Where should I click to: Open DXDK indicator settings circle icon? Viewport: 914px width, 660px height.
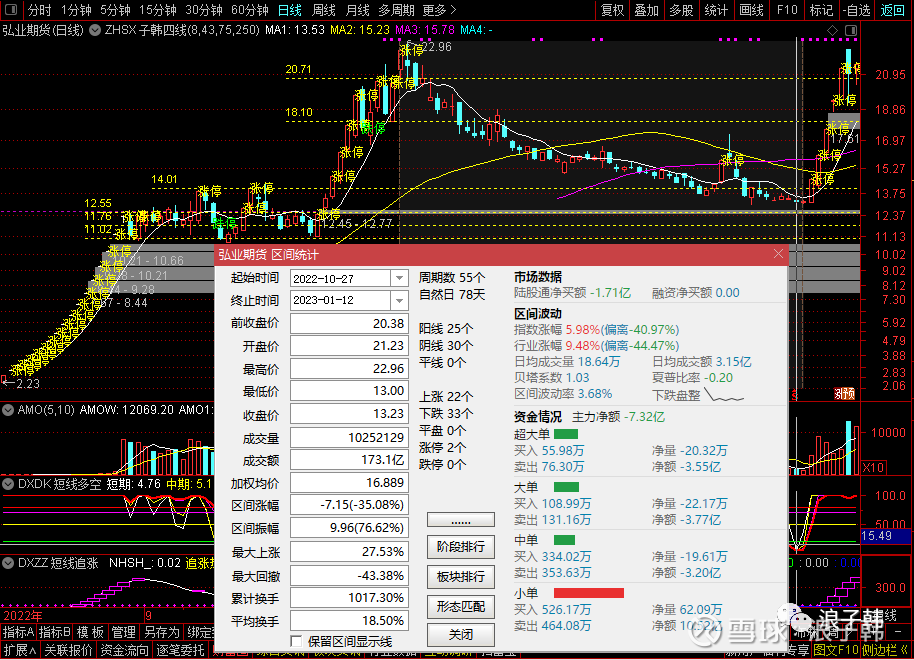(x=8, y=484)
